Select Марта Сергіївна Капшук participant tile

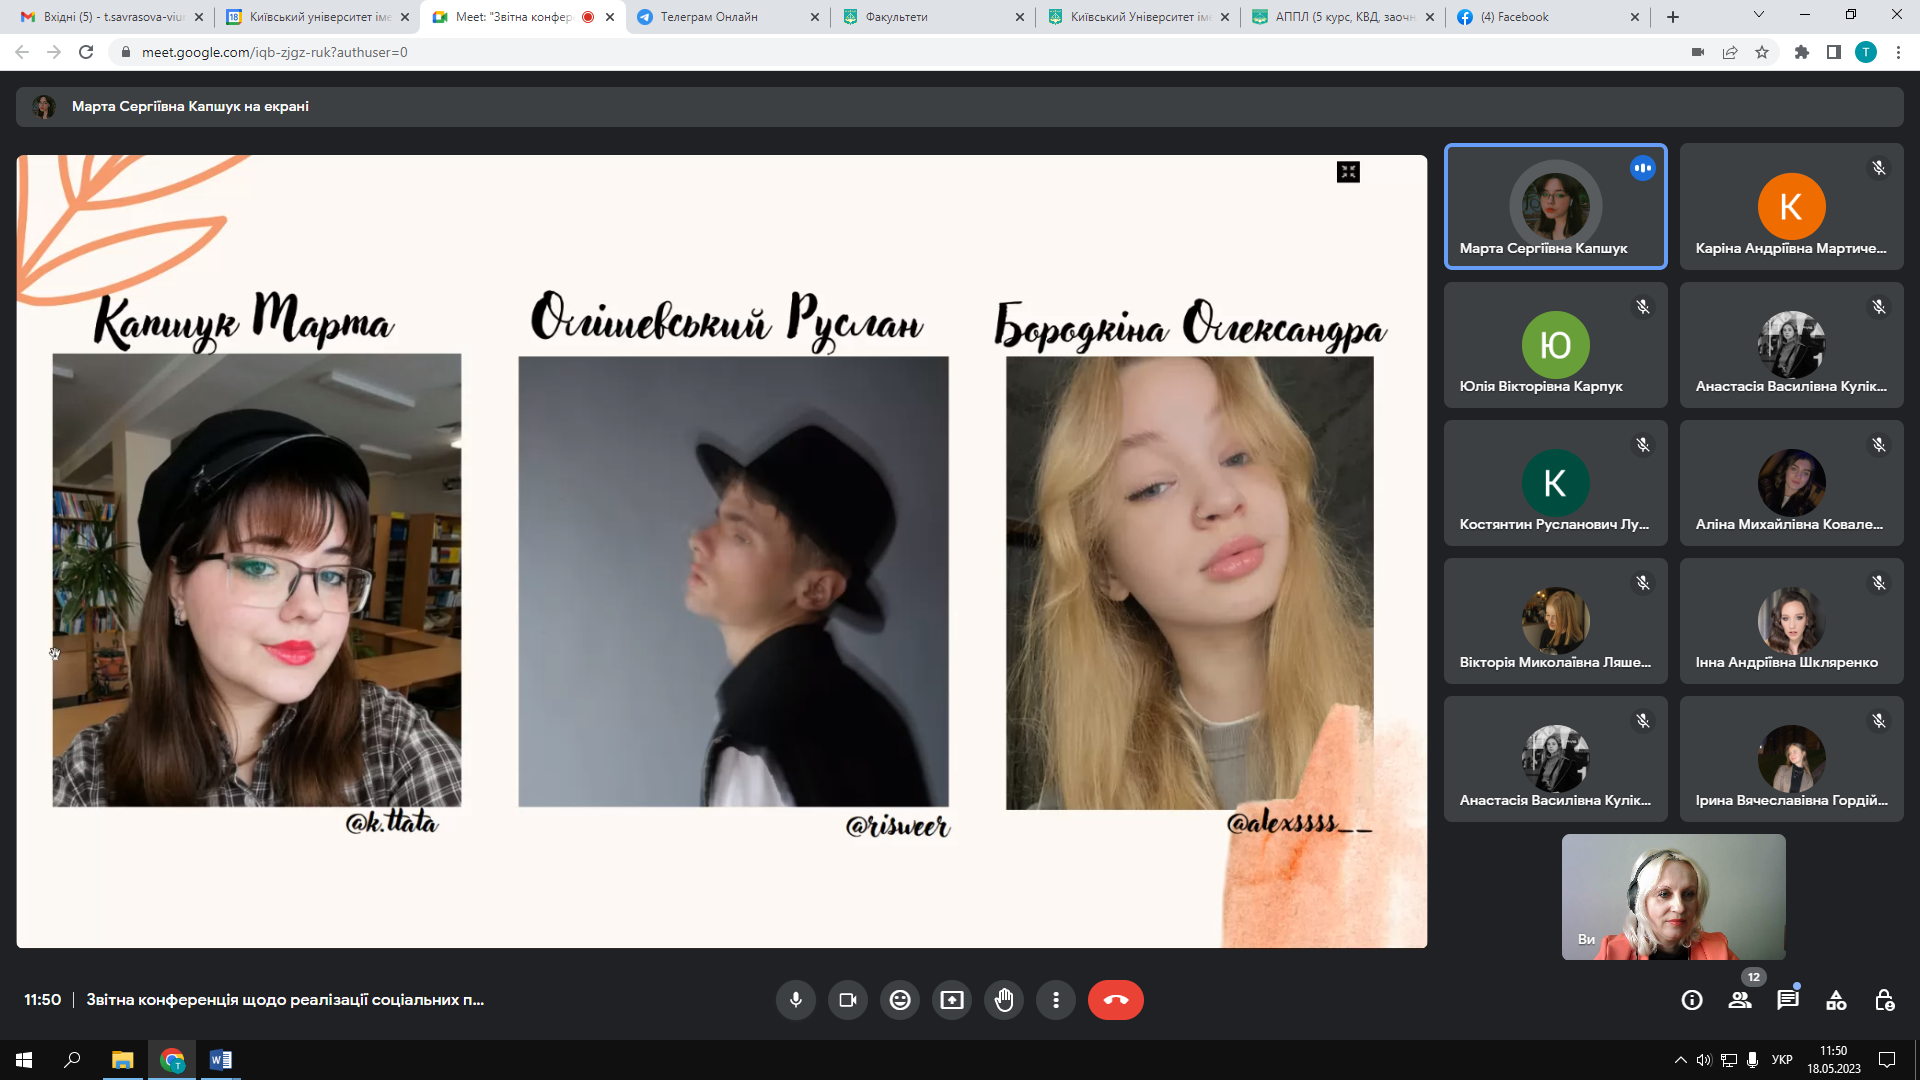point(1555,207)
